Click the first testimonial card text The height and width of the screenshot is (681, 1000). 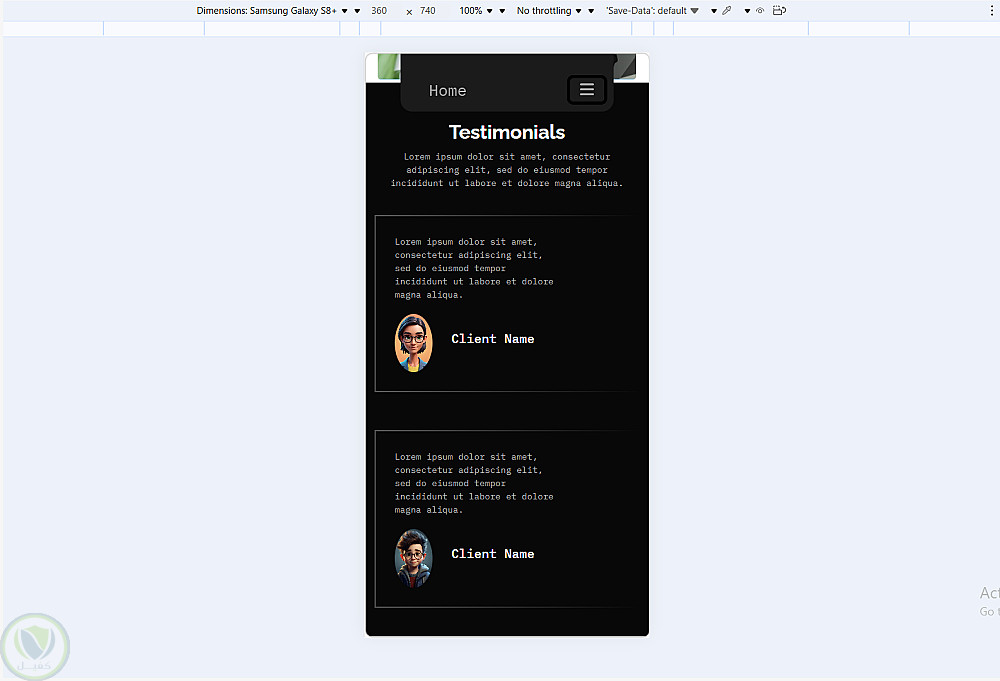pos(474,268)
